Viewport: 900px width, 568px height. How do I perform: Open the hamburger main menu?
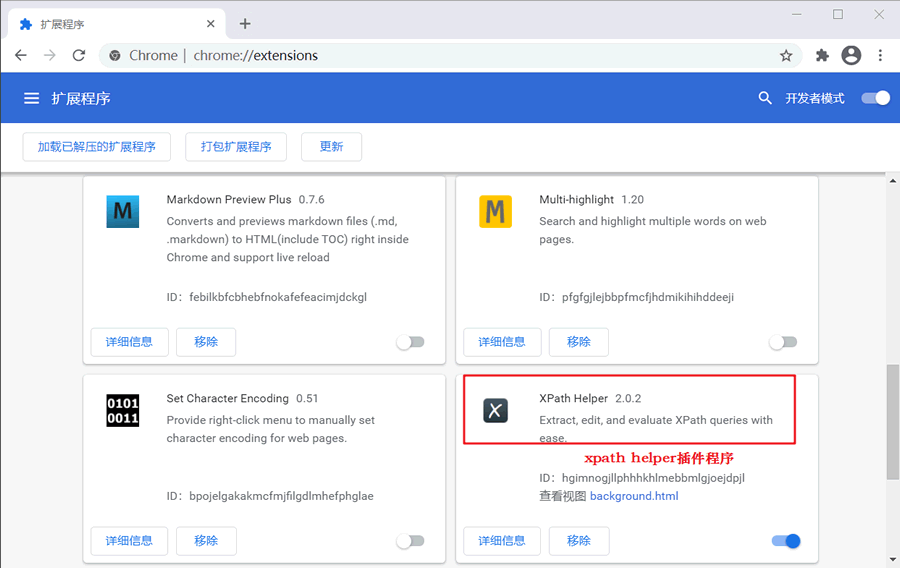[x=32, y=98]
